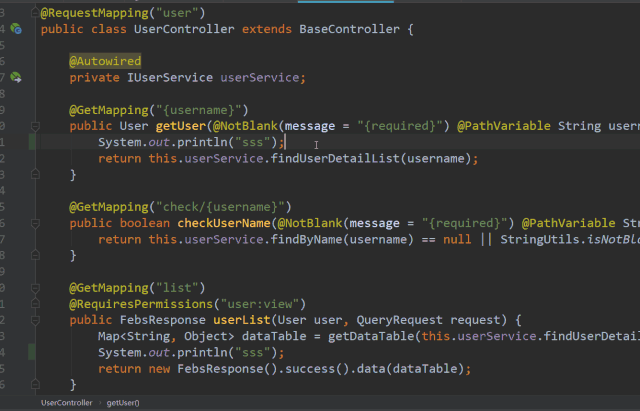
Task: Click FebsResponse return type of userList
Action: coord(162,320)
